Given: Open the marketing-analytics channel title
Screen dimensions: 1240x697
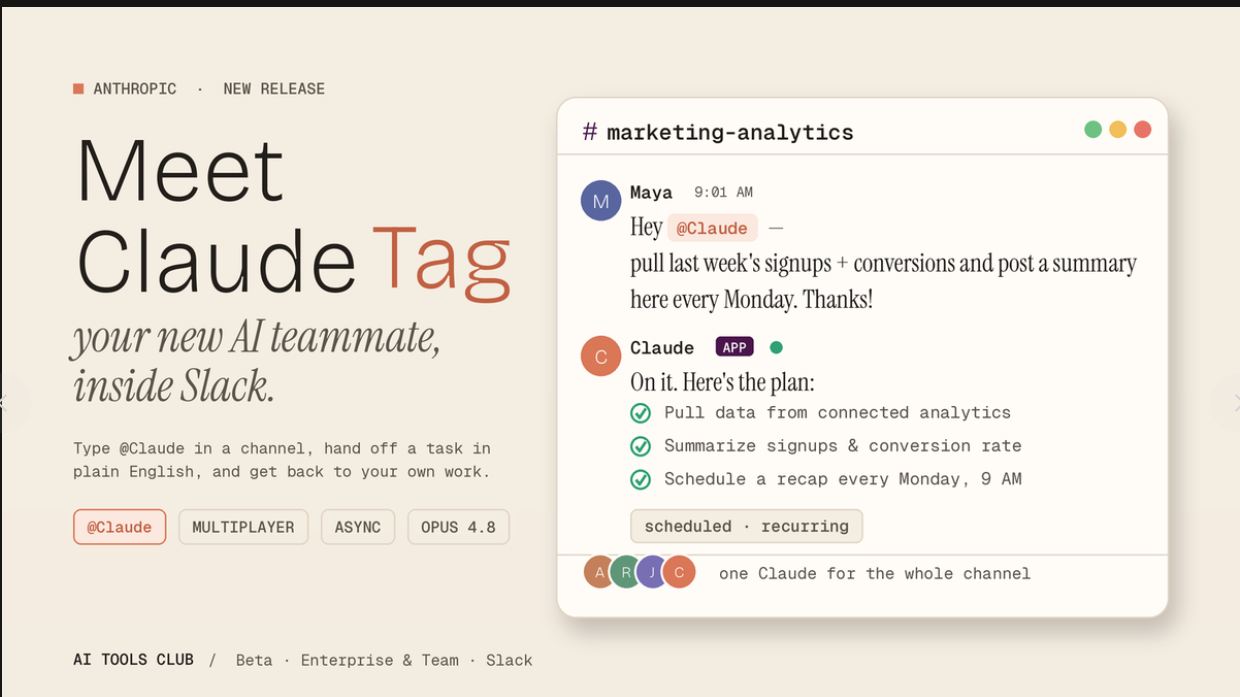Looking at the screenshot, I should click(730, 132).
